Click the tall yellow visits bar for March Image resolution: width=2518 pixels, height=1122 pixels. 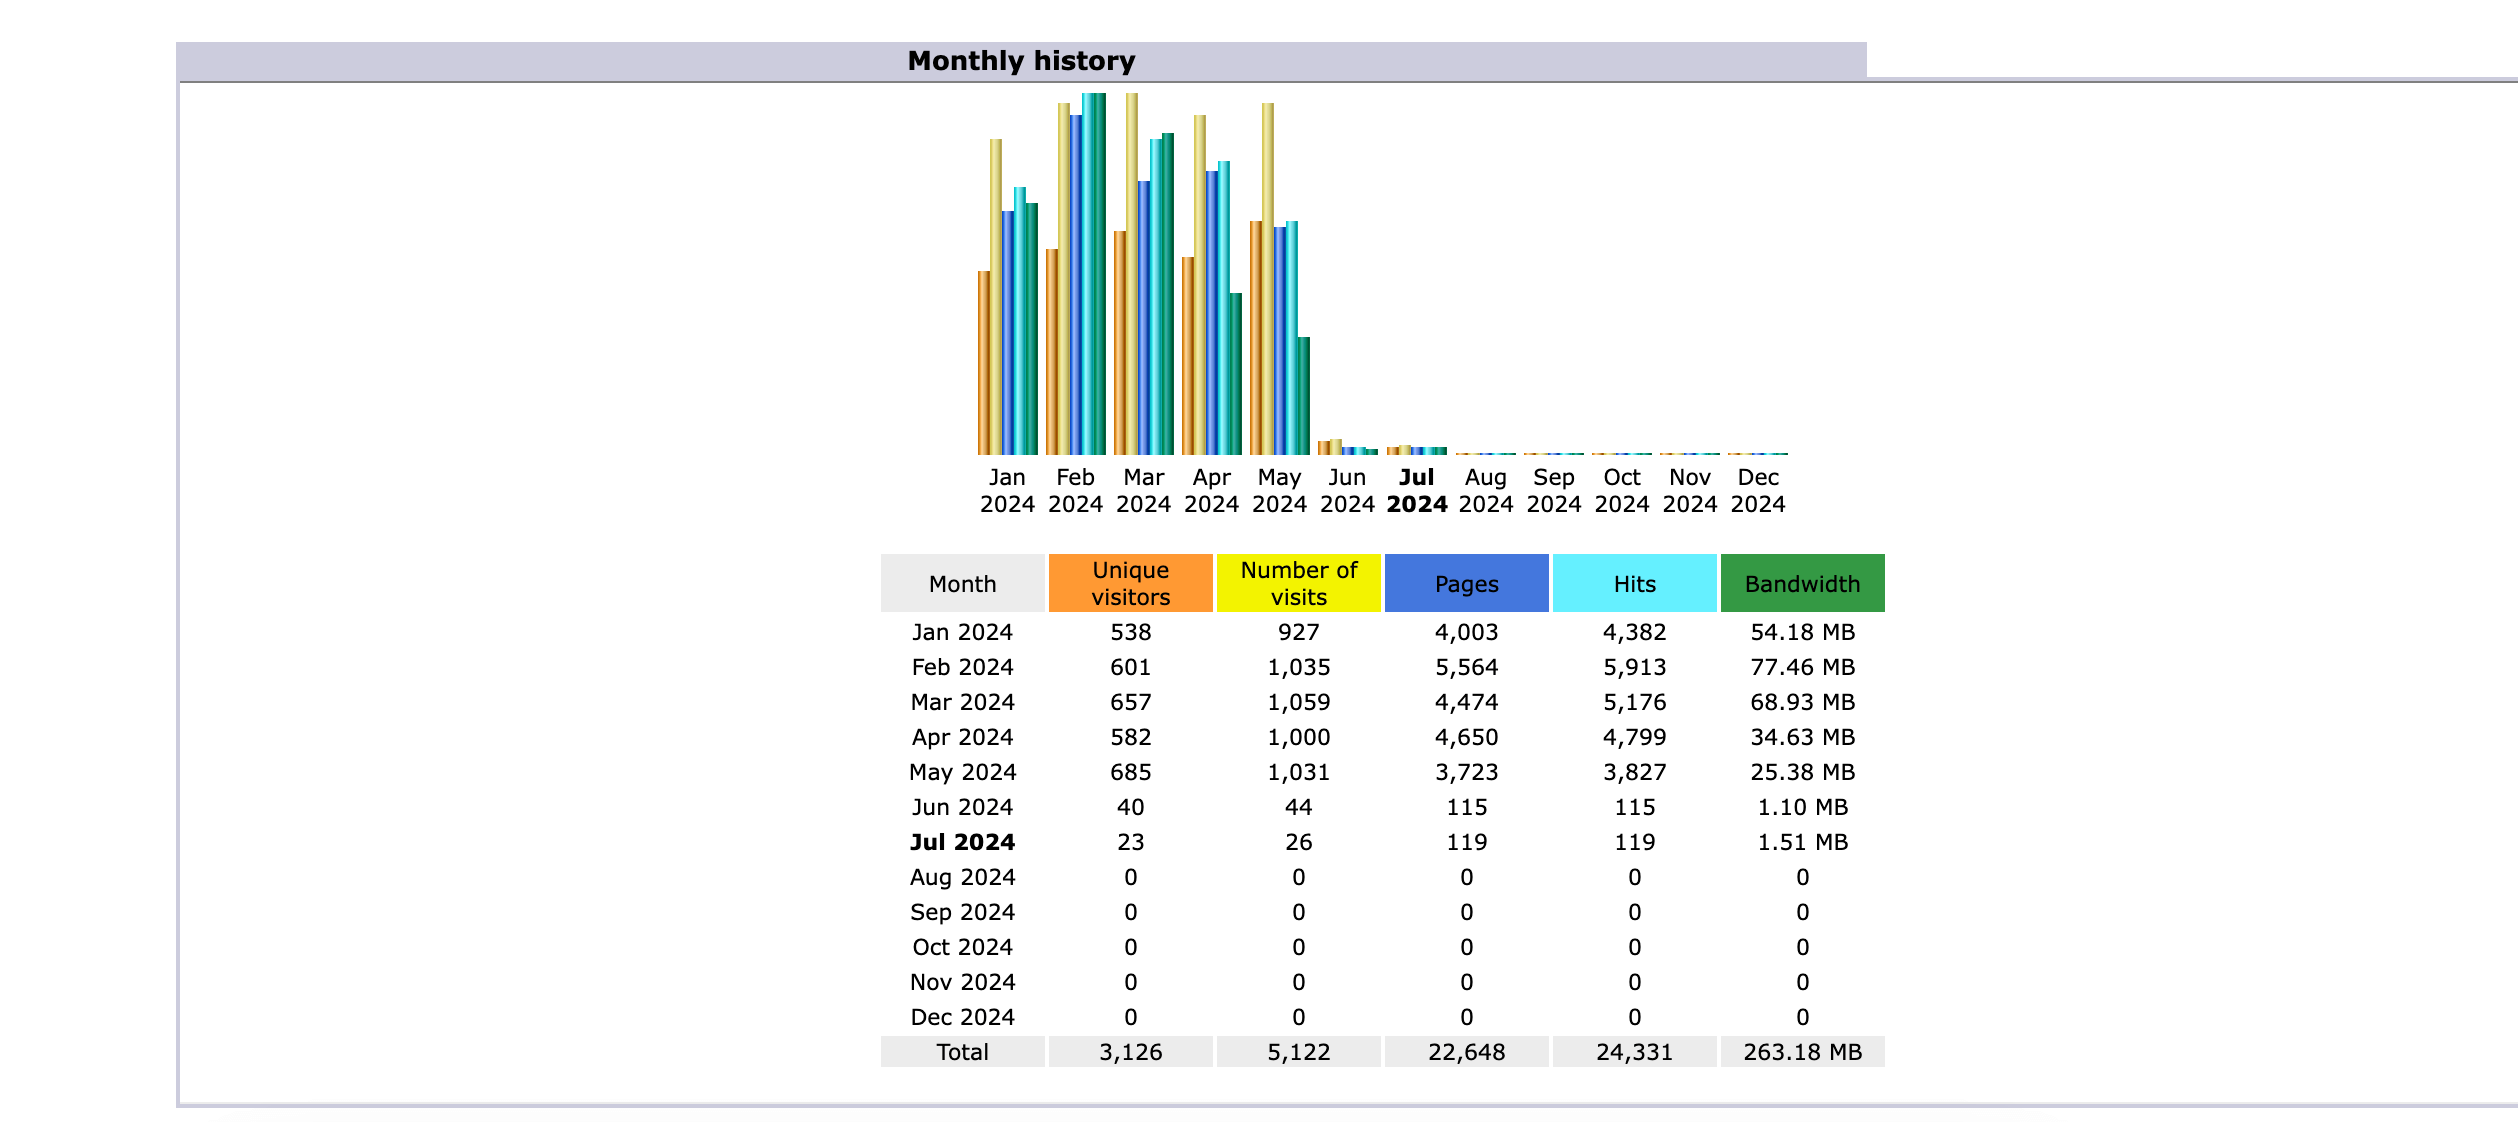(1132, 274)
